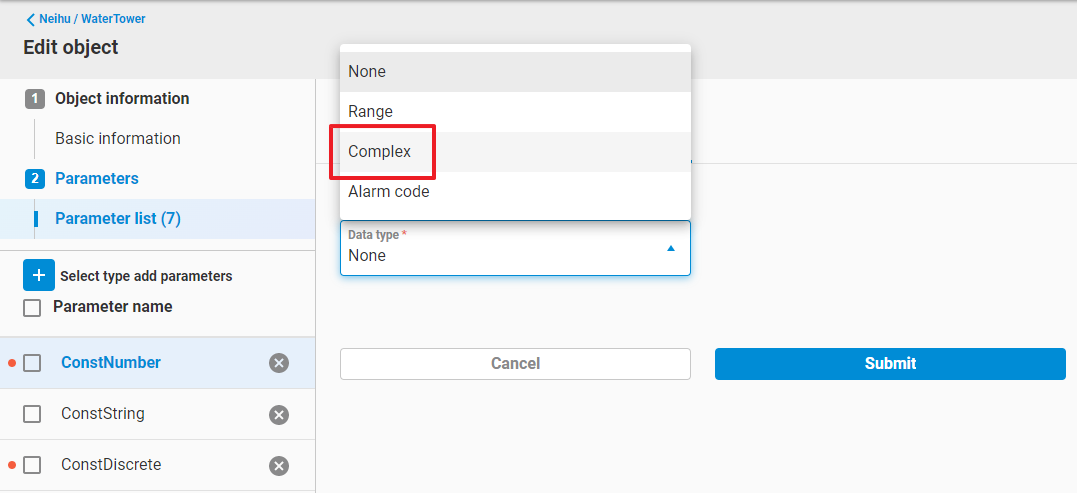Tick the ConstNumber checkbox
Image resolution: width=1077 pixels, height=493 pixels.
(32, 363)
